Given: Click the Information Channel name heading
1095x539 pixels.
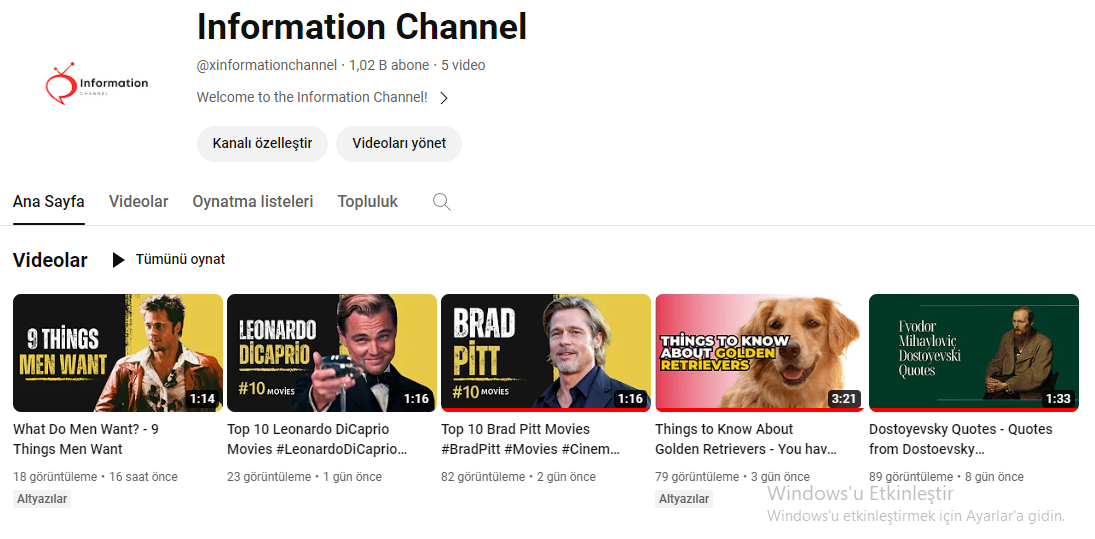Looking at the screenshot, I should click(x=362, y=27).
